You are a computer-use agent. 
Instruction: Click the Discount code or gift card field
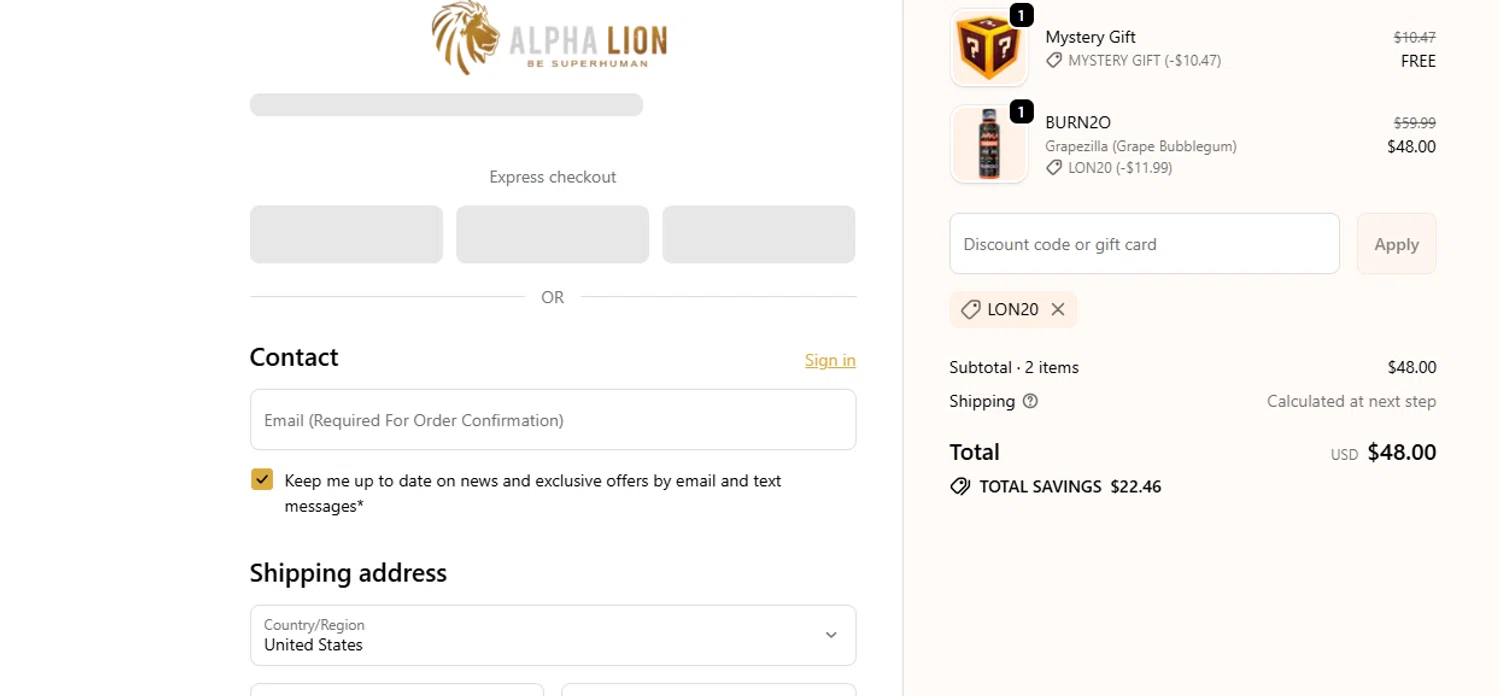click(1143, 244)
